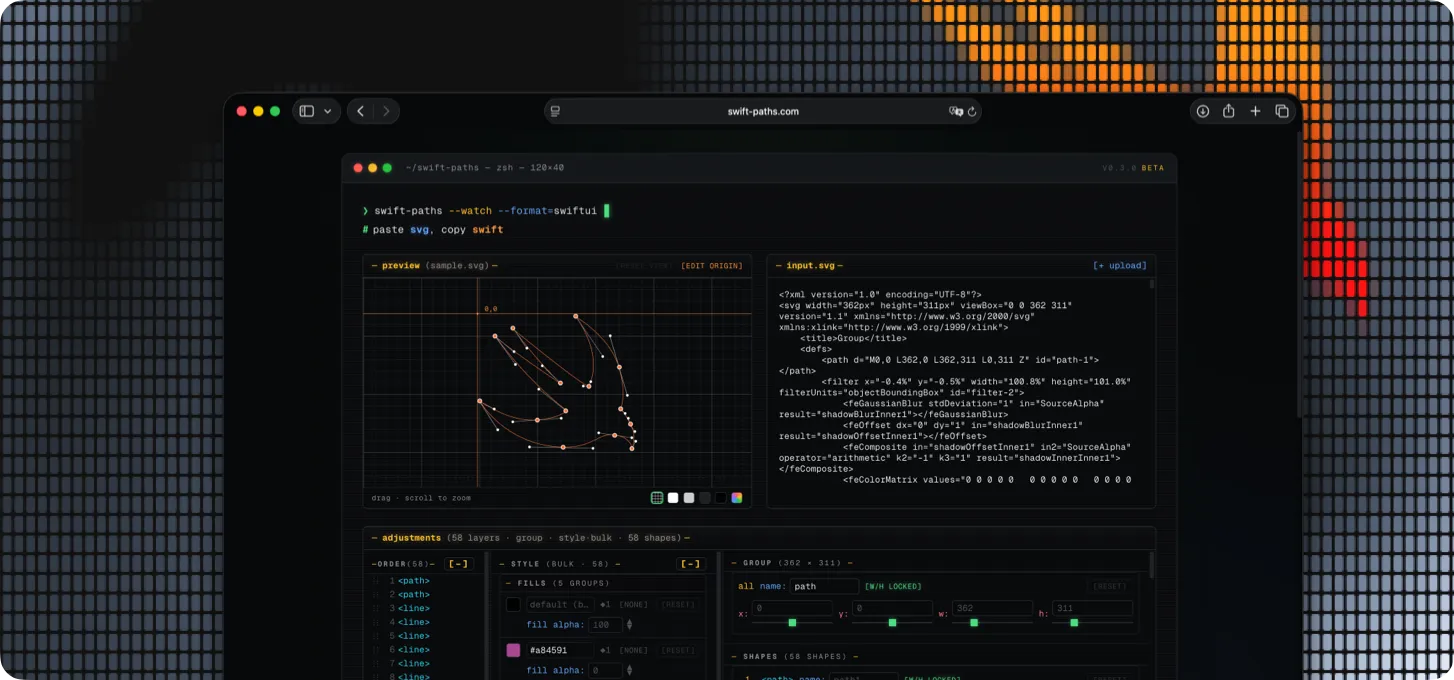Go back with Safari's back arrow

point(360,111)
